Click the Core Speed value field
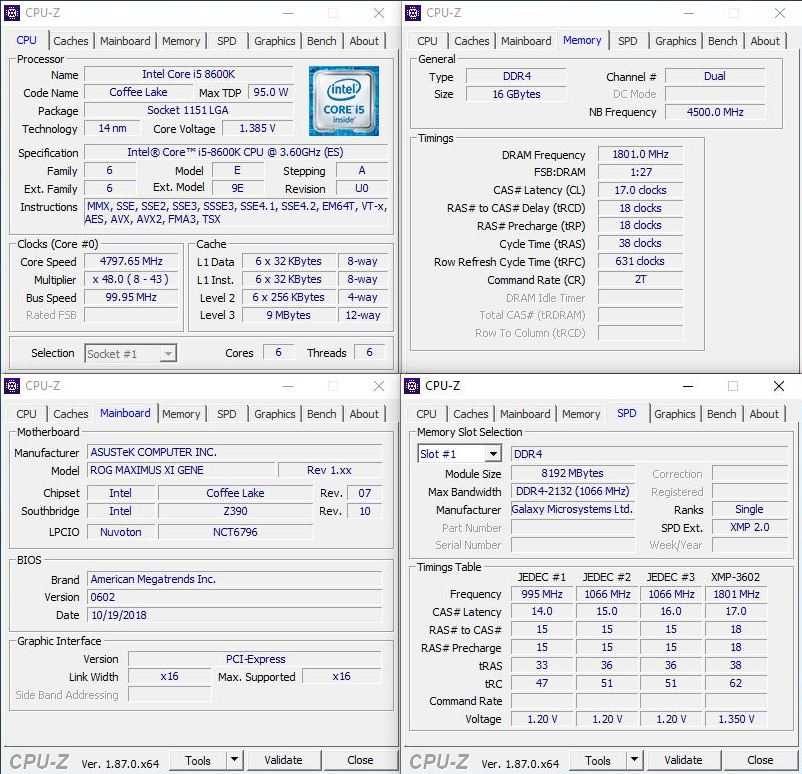 [131, 261]
